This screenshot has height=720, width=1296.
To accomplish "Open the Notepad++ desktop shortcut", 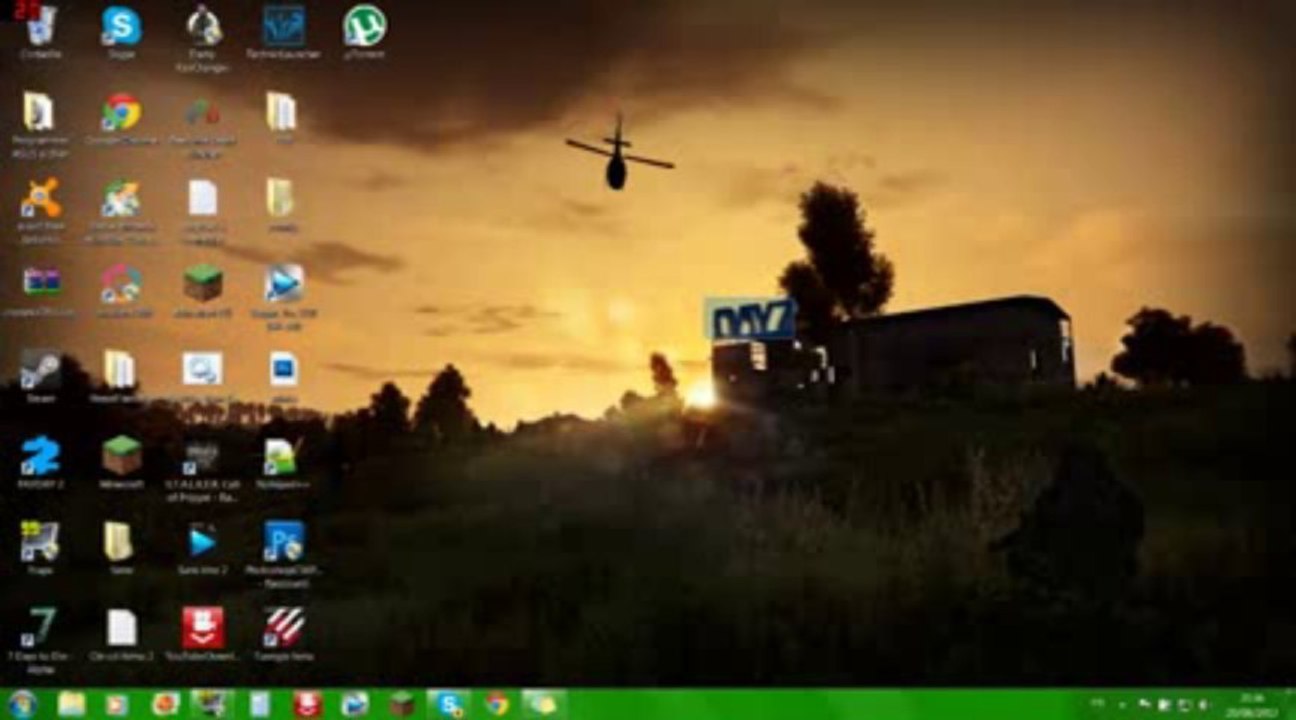I will pos(282,456).
